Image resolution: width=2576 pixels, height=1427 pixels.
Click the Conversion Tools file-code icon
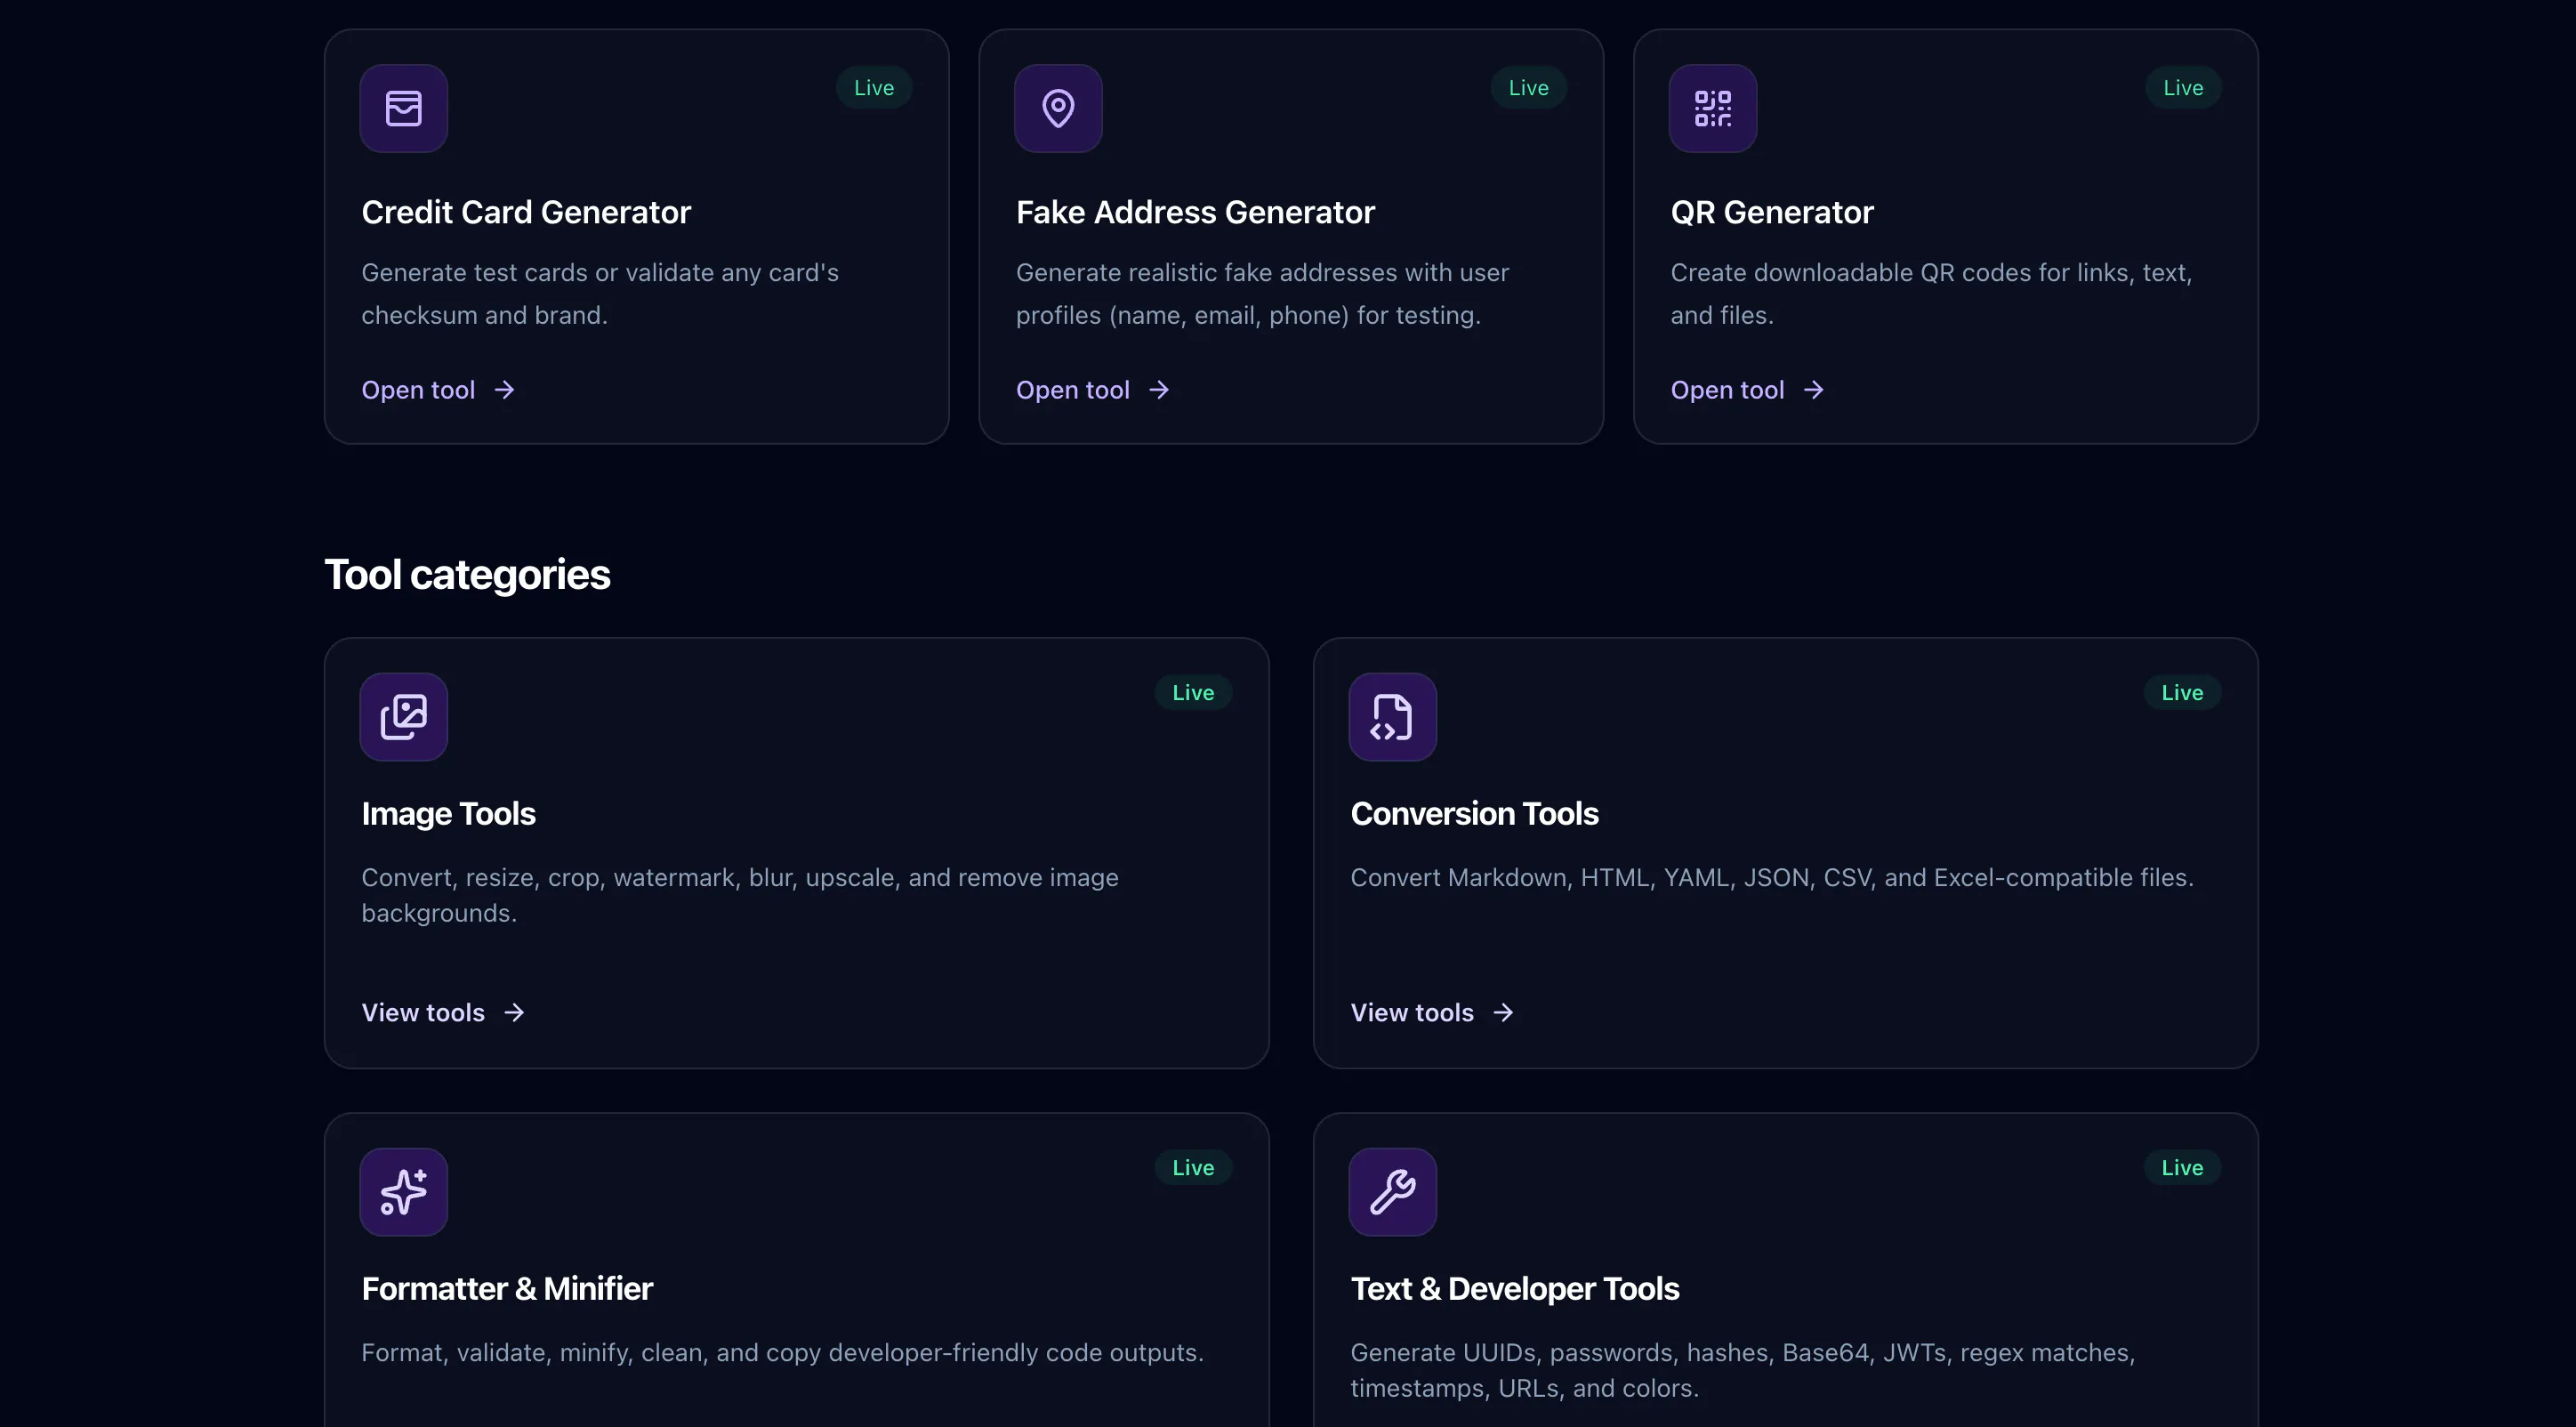click(1392, 716)
